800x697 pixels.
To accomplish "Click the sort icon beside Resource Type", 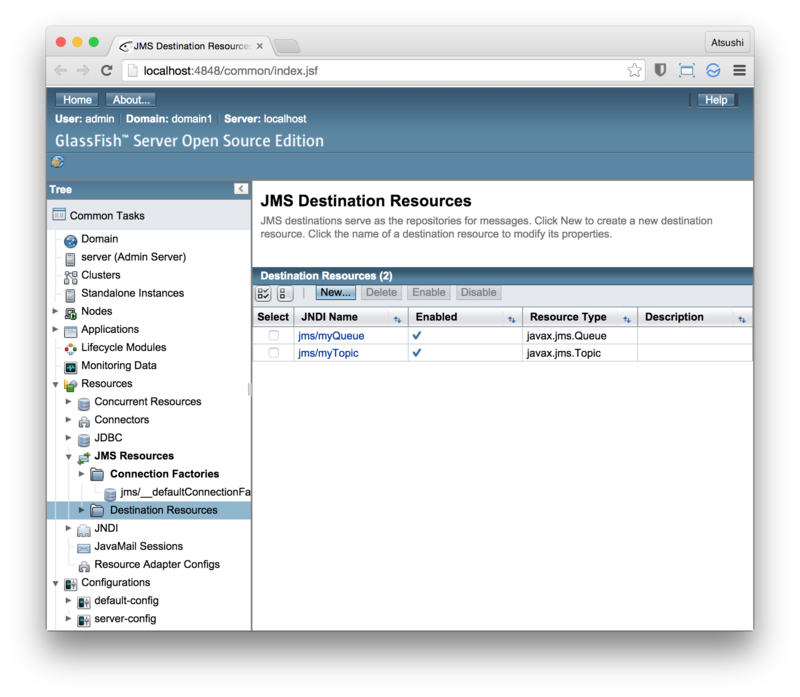I will tap(627, 318).
